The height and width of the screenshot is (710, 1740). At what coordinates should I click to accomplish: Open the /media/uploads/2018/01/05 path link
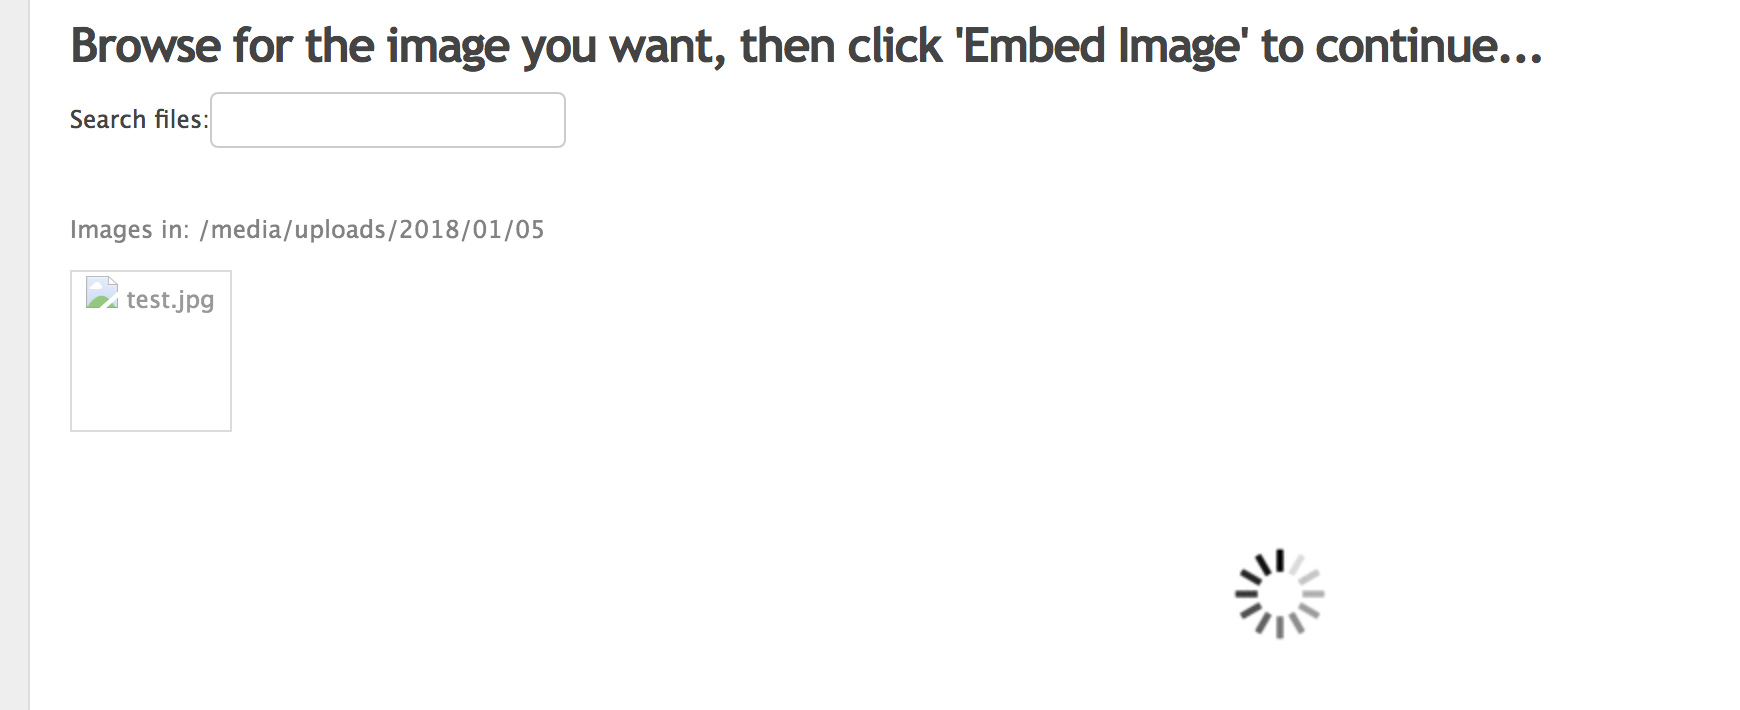[372, 230]
